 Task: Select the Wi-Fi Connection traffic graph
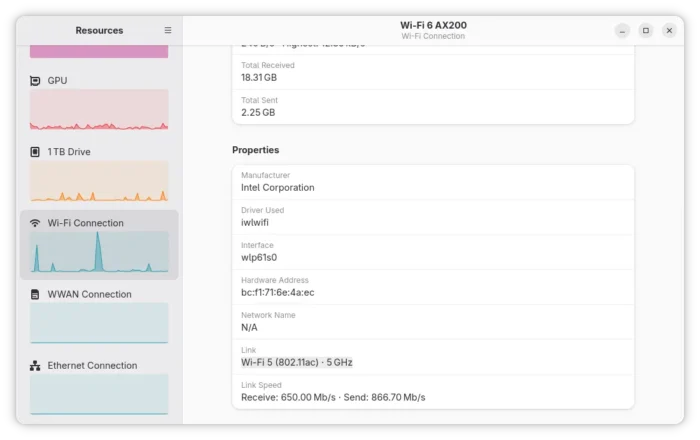click(x=99, y=252)
